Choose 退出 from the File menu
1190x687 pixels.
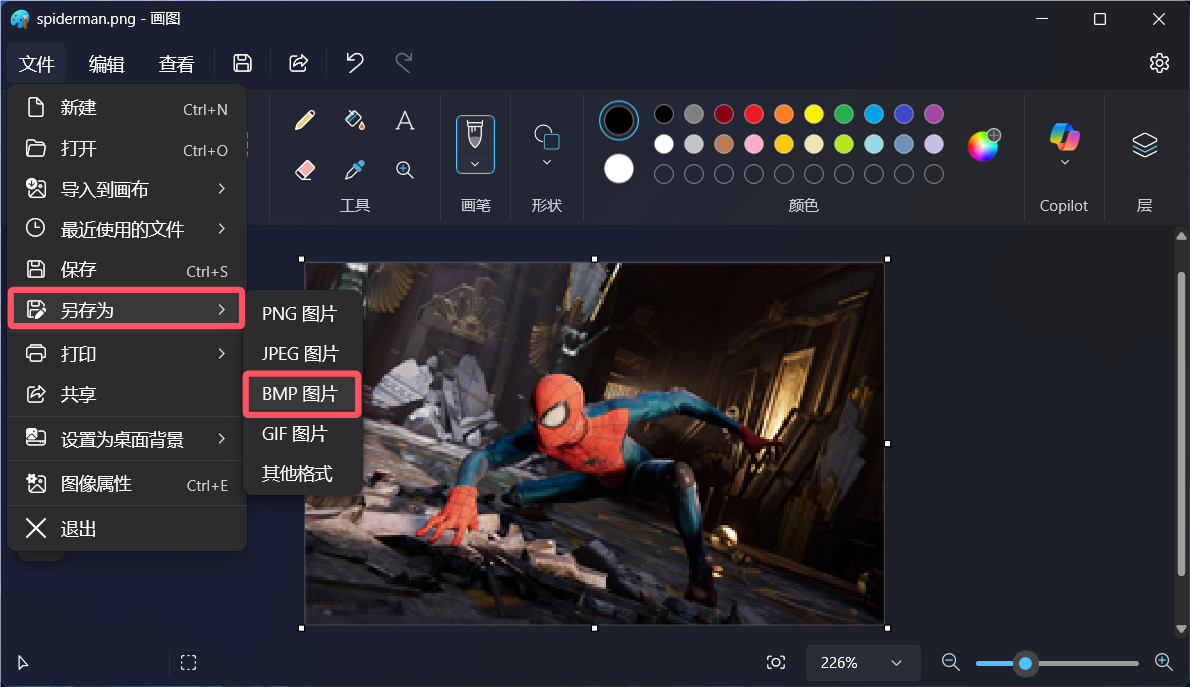pyautogui.click(x=127, y=528)
